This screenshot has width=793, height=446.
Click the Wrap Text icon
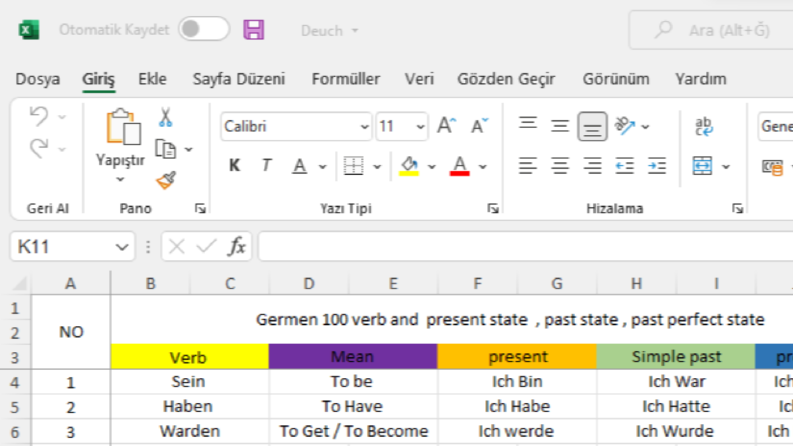coord(703,126)
